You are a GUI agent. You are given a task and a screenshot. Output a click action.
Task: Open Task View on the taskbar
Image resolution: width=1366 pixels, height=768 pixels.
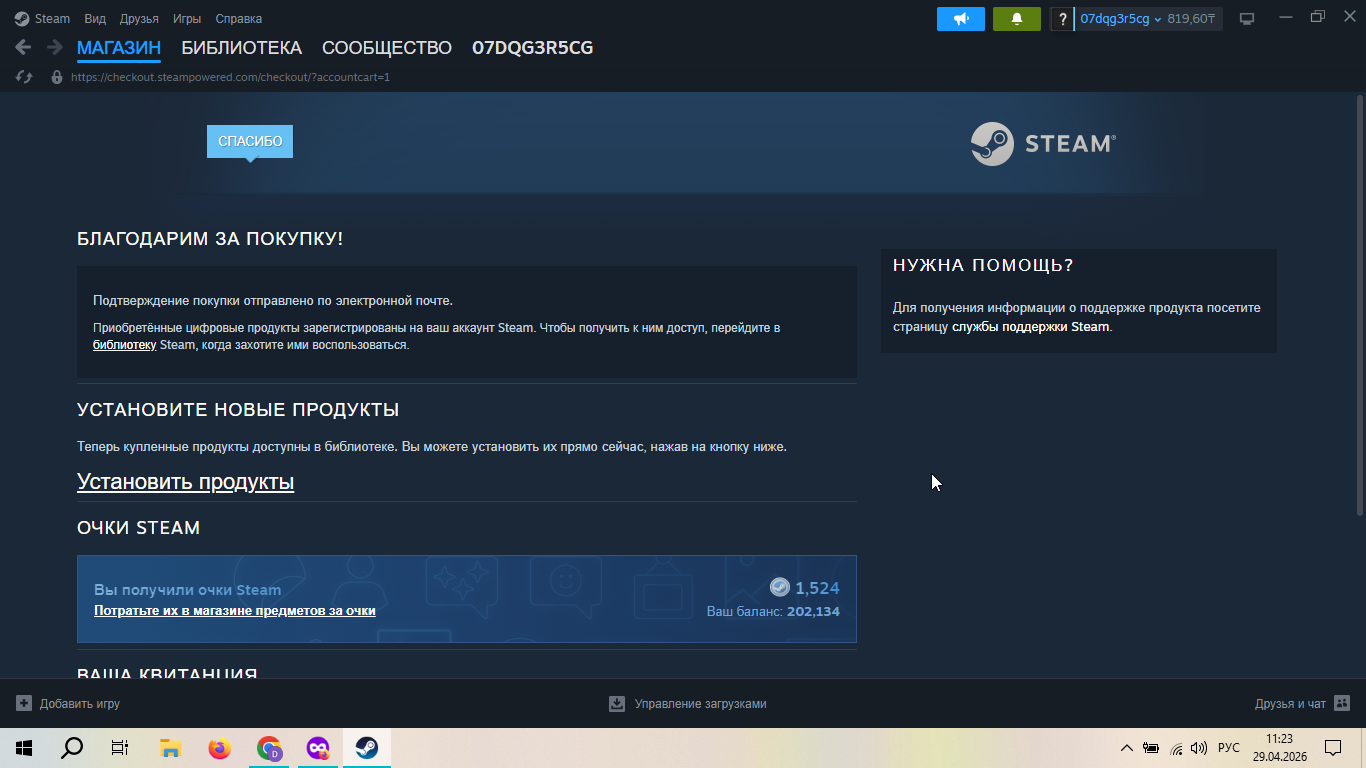(x=120, y=748)
